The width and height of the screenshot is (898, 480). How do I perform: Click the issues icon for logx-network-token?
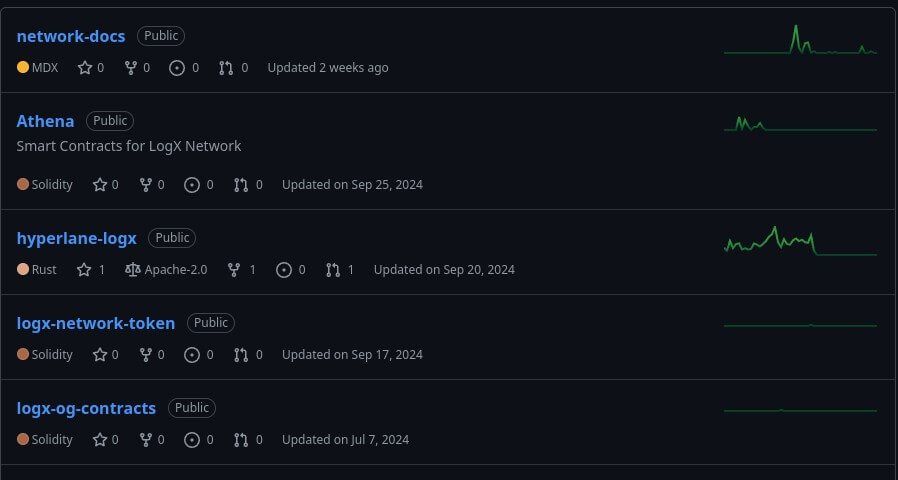coord(193,355)
